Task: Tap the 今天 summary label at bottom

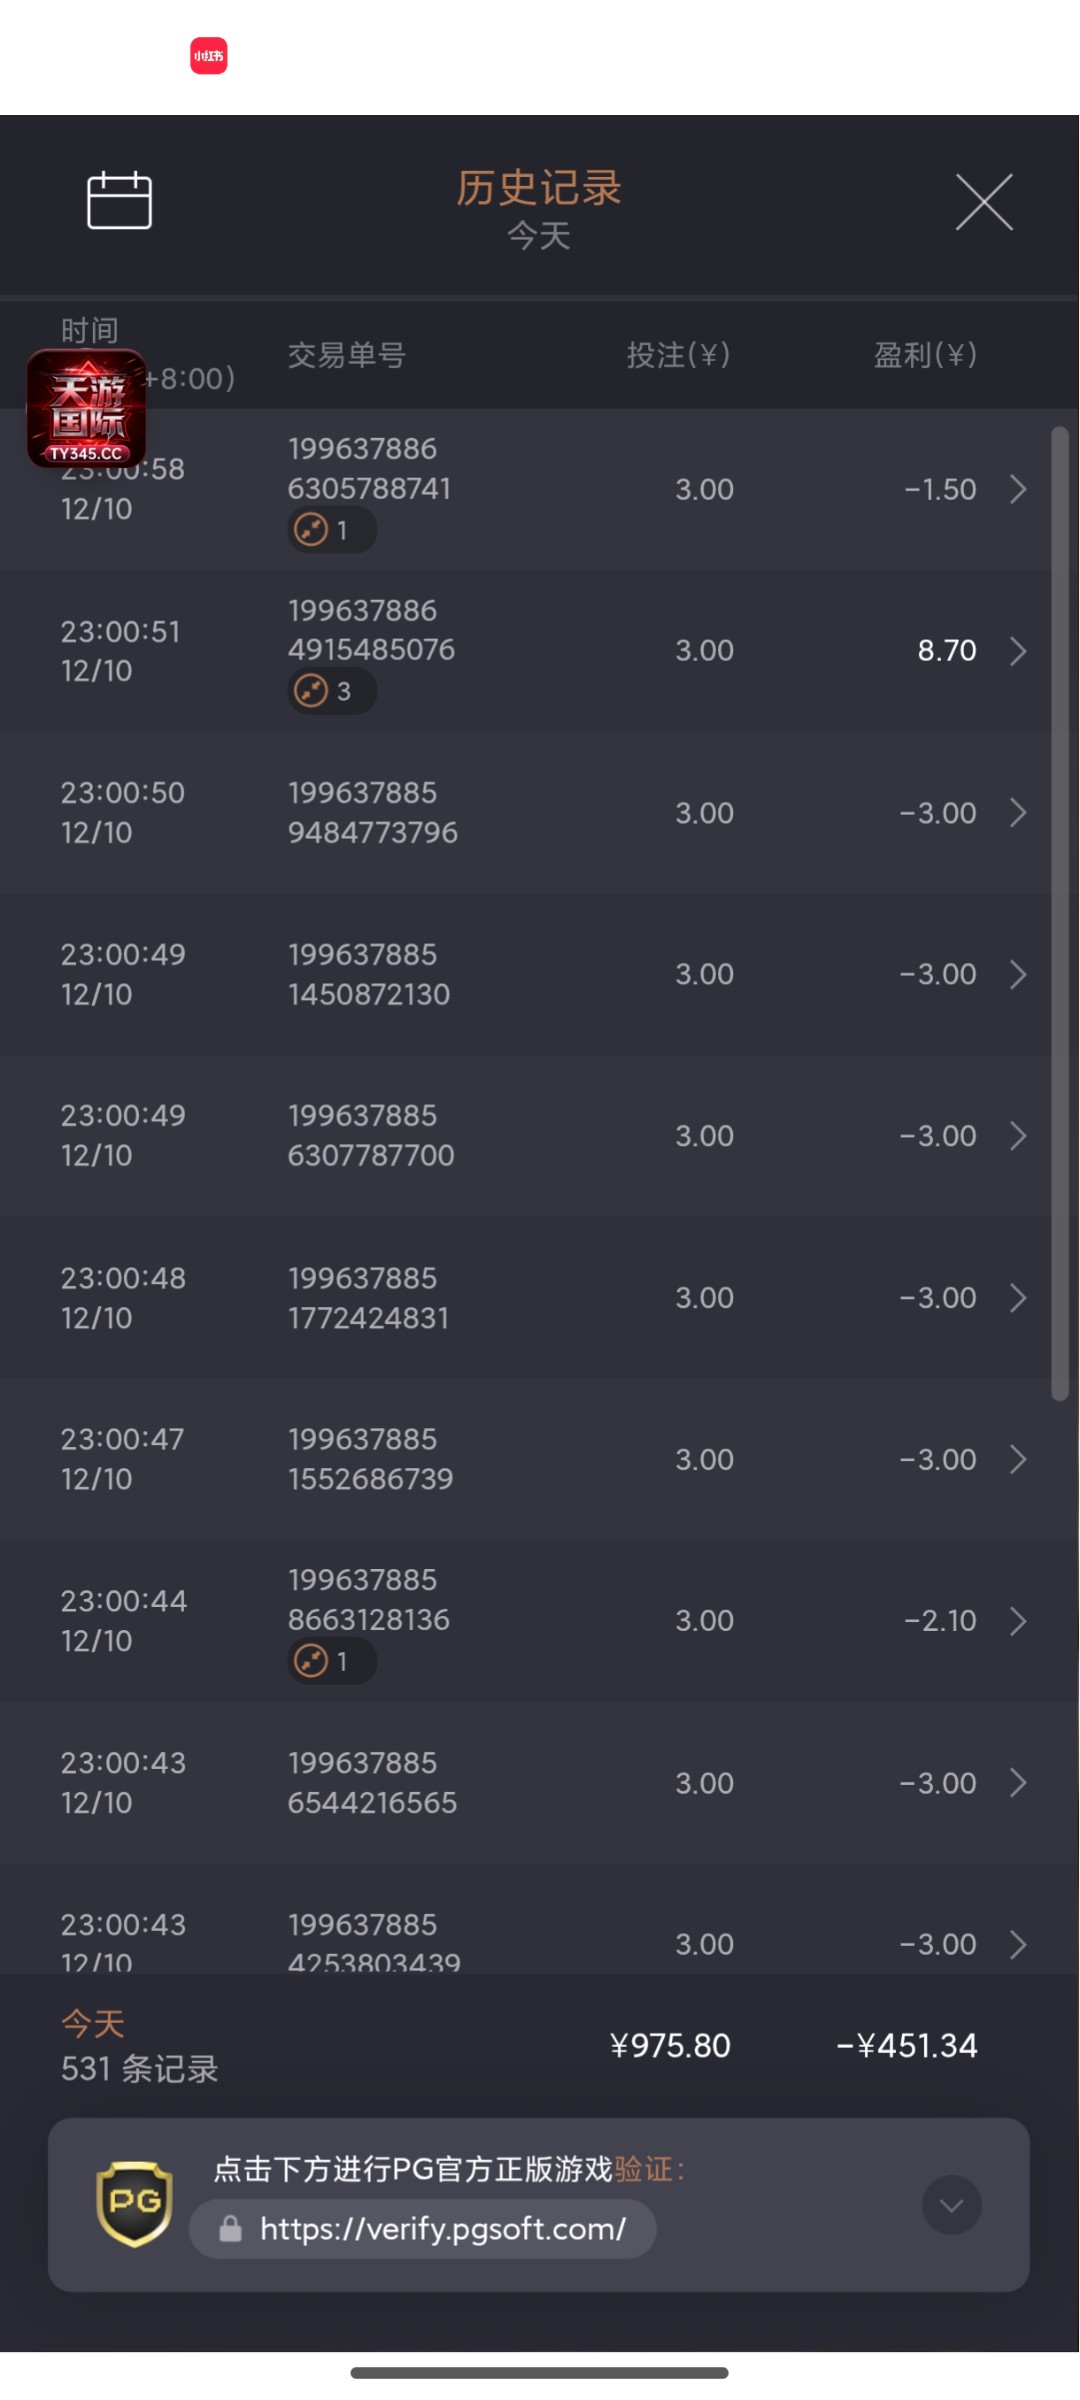Action: tap(93, 2024)
